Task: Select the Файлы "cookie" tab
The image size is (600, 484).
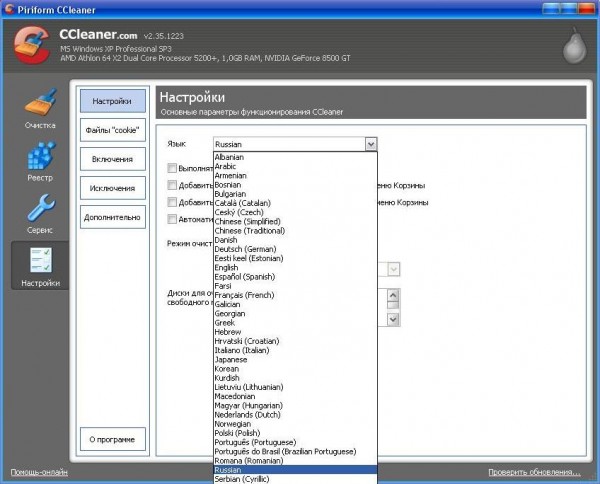Action: 113,130
